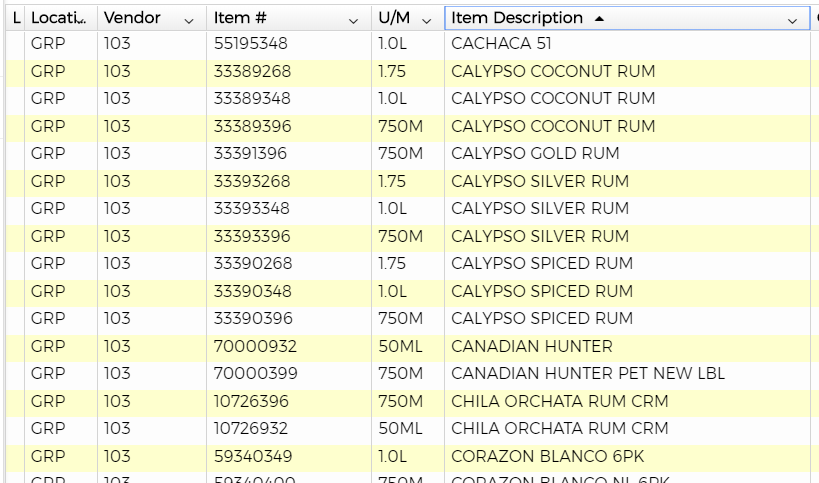Click GRP location in row 59340349
The height and width of the screenshot is (483, 819).
48,455
